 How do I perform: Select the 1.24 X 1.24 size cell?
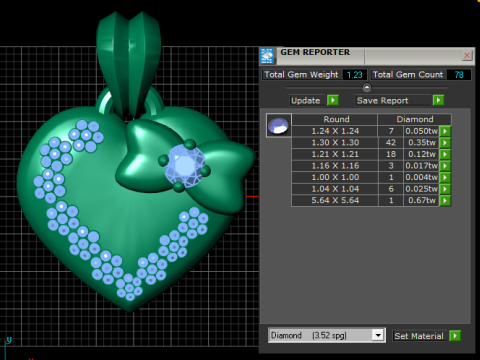pyautogui.click(x=335, y=131)
